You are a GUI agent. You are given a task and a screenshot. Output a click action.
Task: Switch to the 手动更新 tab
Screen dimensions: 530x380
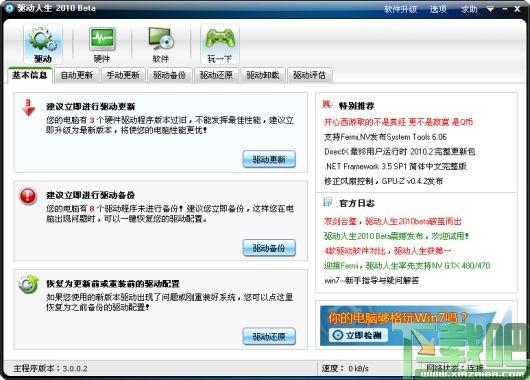click(123, 75)
